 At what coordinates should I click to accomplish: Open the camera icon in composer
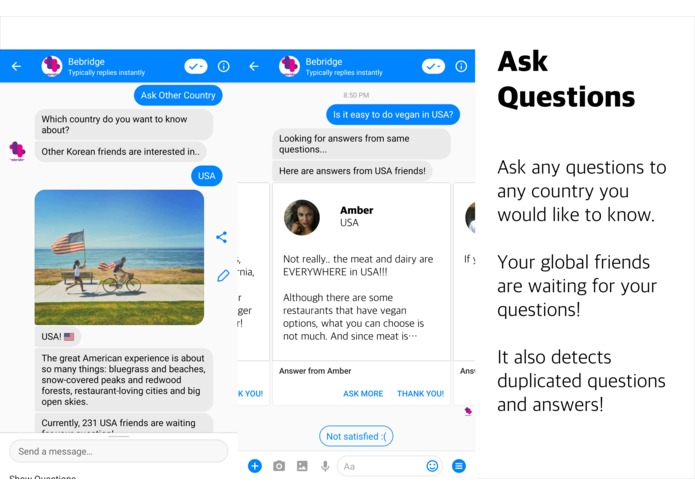click(279, 466)
